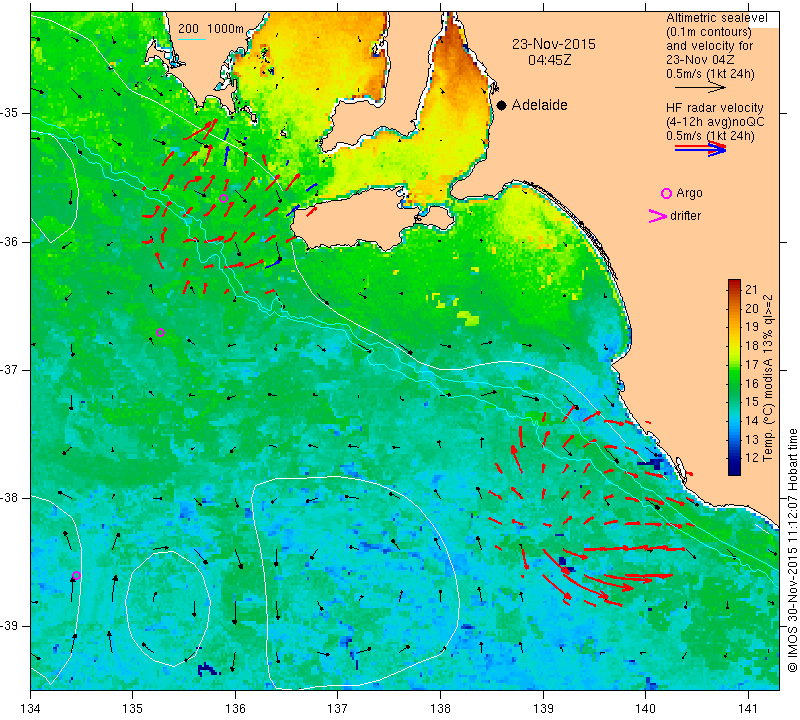Click the Argo float marker near 36°S 136°E
The height and width of the screenshot is (720, 800).
coord(223,198)
